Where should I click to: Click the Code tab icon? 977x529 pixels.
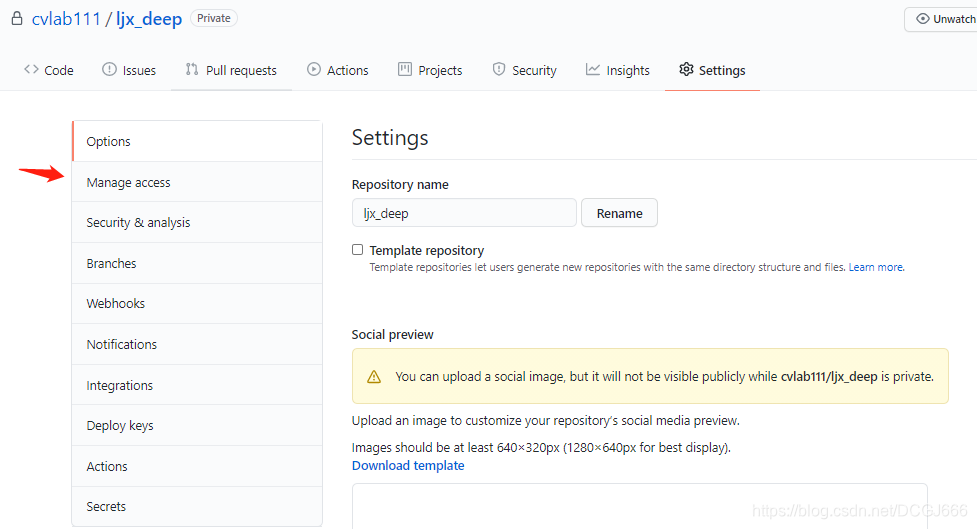(31, 70)
